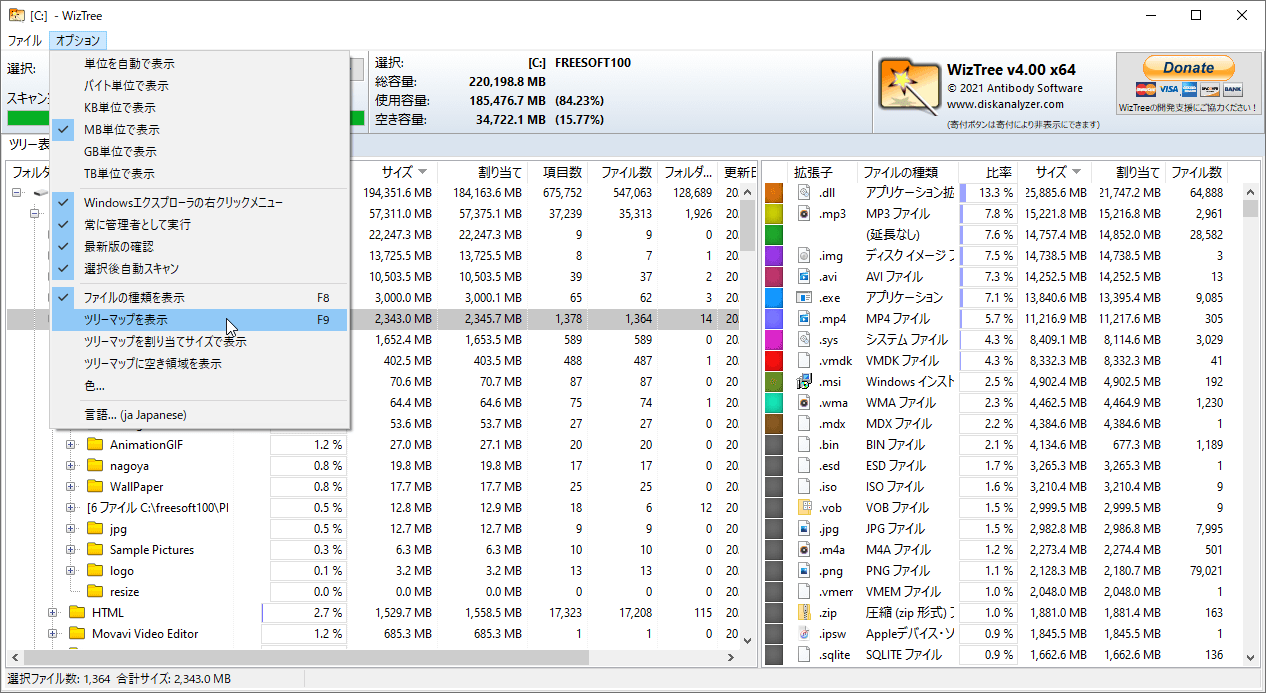The image size is (1266, 693).
Task: Expand the nagoya folder node
Action: coord(71,465)
